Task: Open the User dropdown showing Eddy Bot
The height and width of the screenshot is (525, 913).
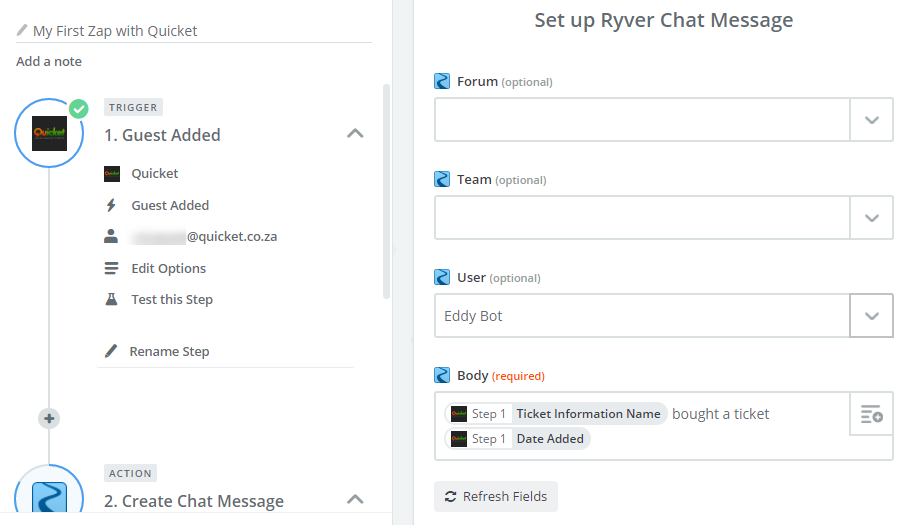Action: [871, 316]
